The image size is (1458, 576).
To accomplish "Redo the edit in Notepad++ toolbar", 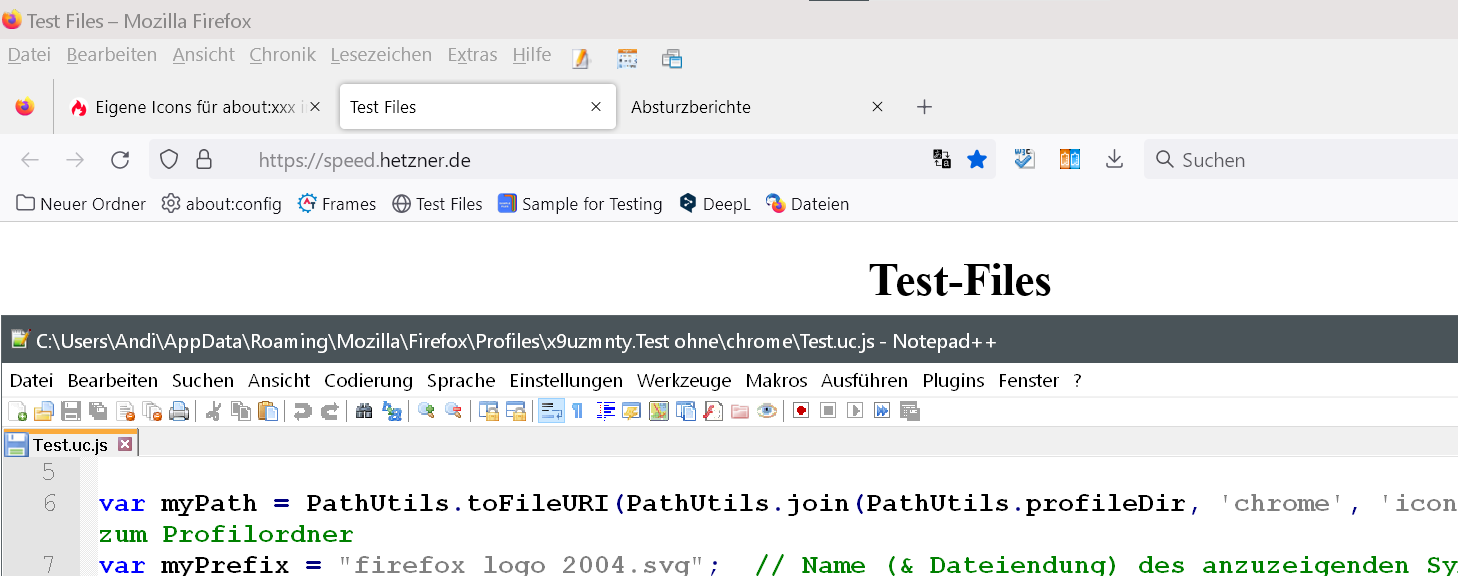I will click(329, 411).
